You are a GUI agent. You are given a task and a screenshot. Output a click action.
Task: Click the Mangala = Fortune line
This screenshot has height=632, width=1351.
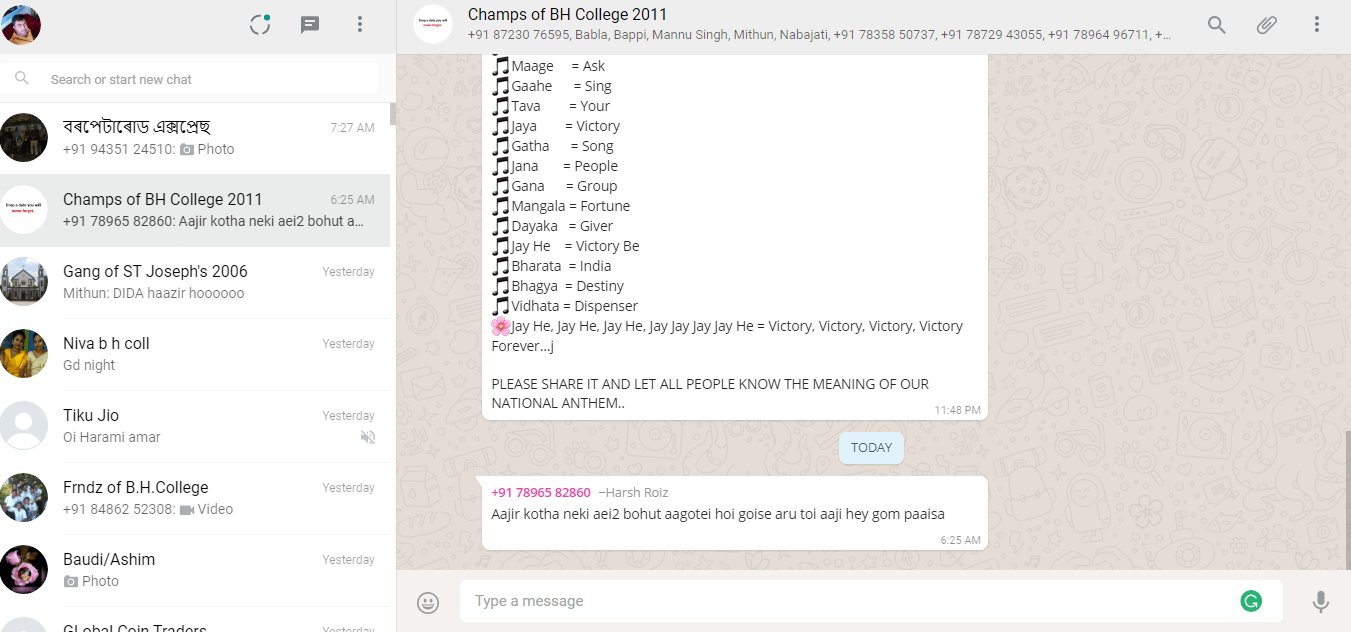pos(561,206)
